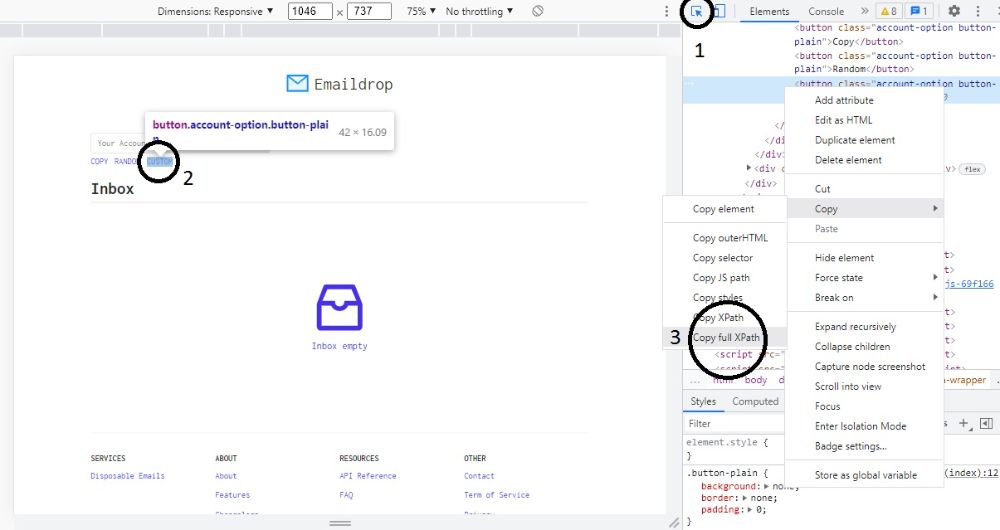This screenshot has height=530, width=1000.
Task: Click the rotate screen icon
Action: 538,11
